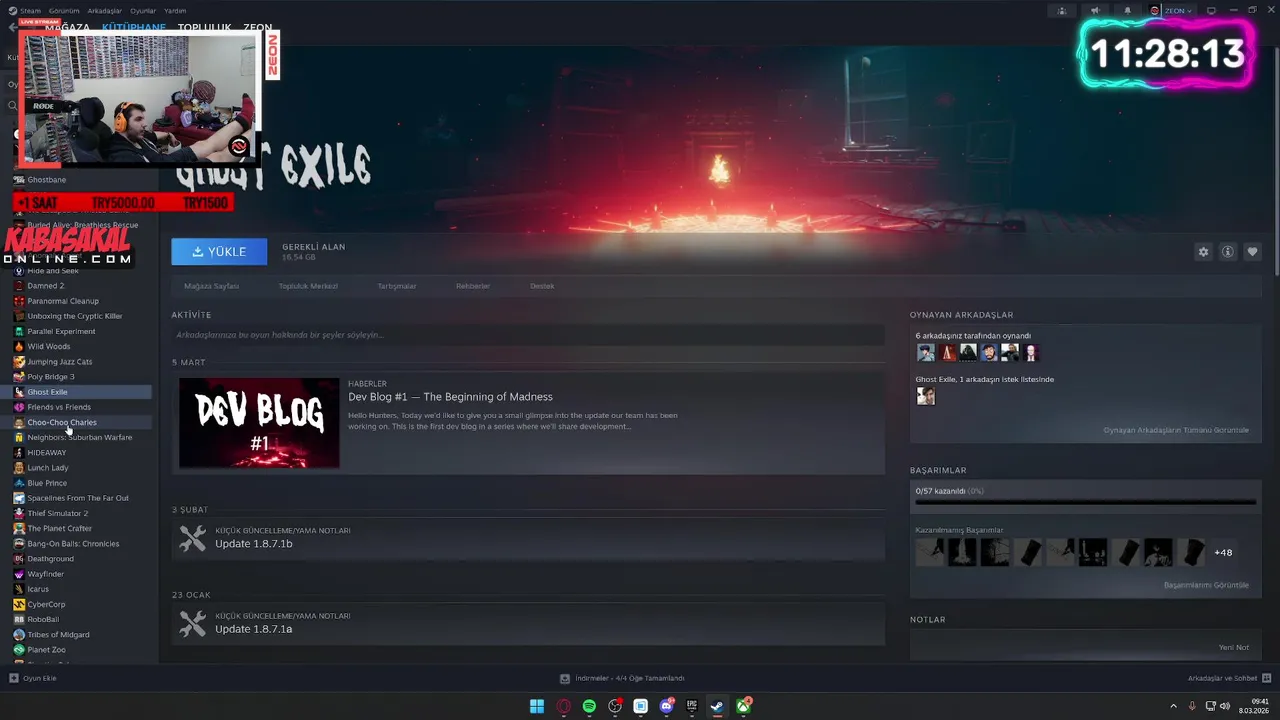Screen dimensions: 1280x720
Task: Open Xbox app from the taskbar
Action: point(744,706)
